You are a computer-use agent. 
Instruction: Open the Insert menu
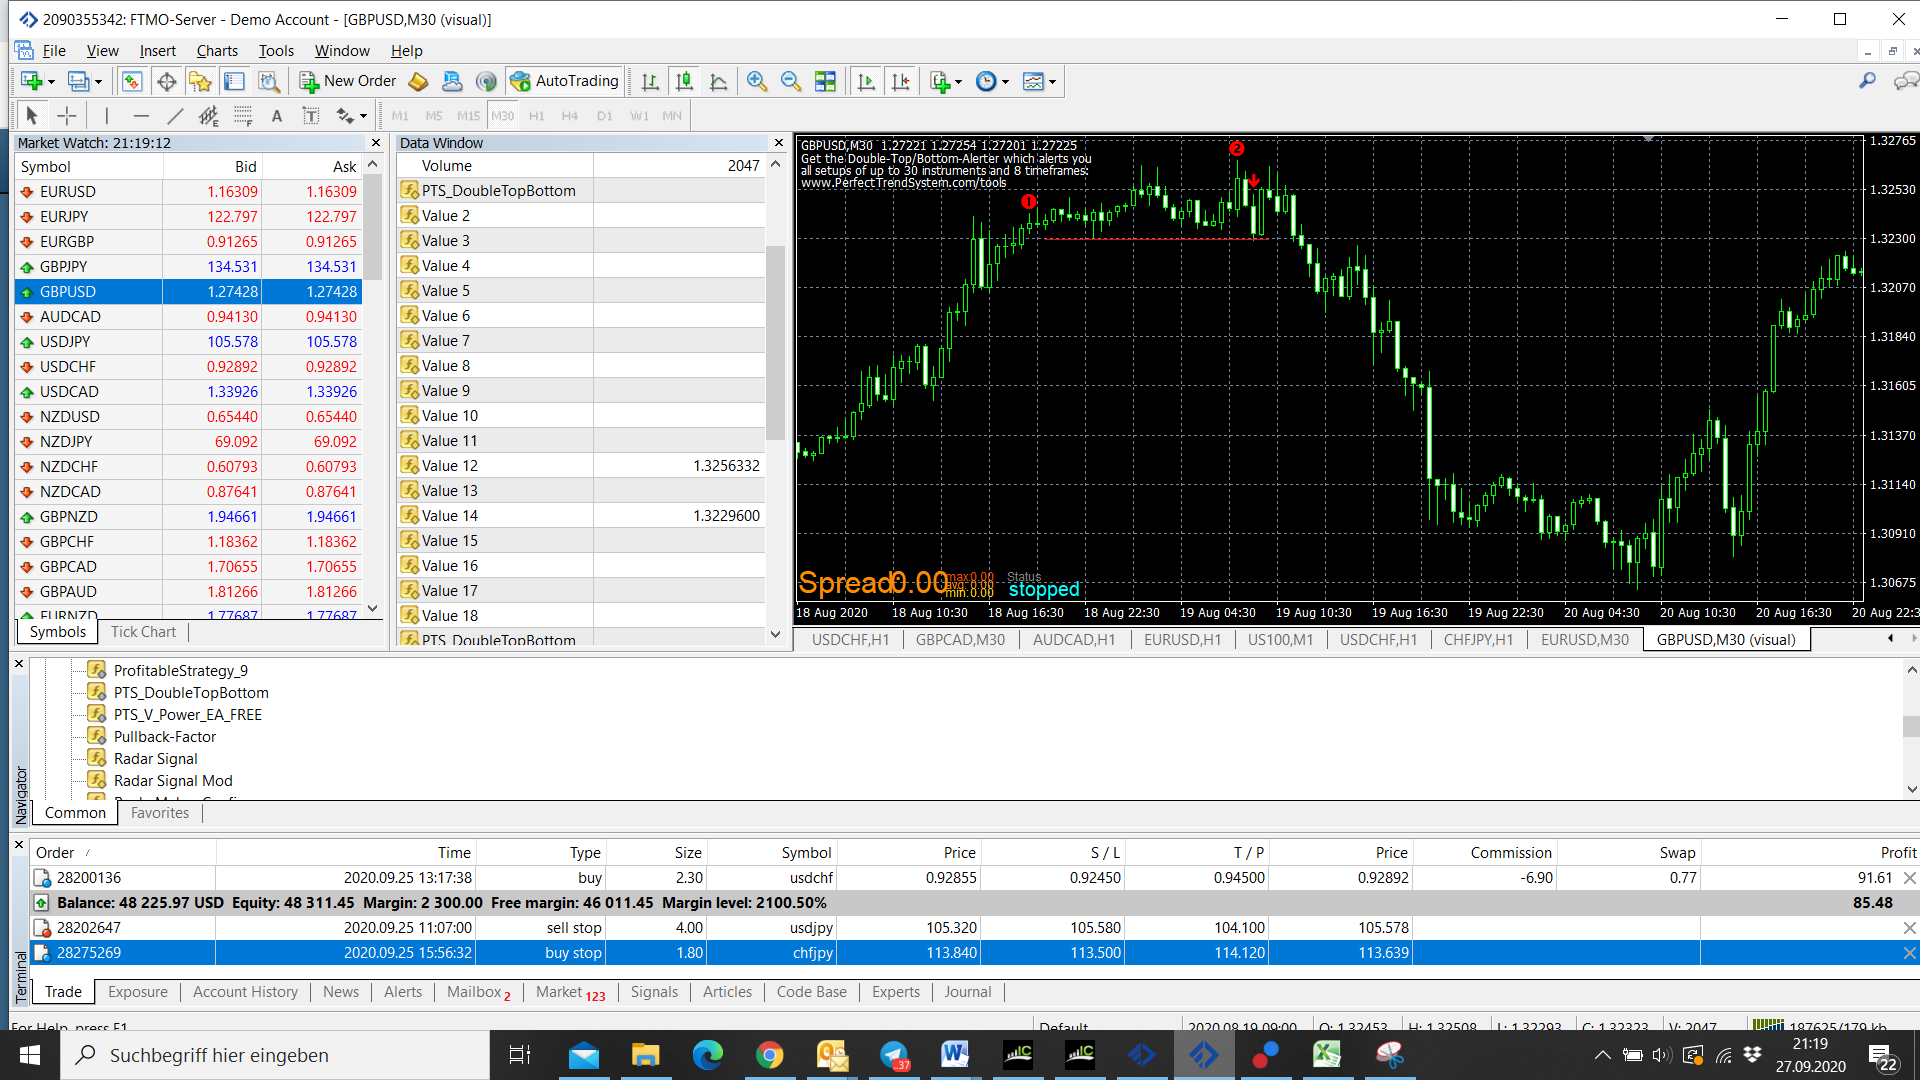157,51
